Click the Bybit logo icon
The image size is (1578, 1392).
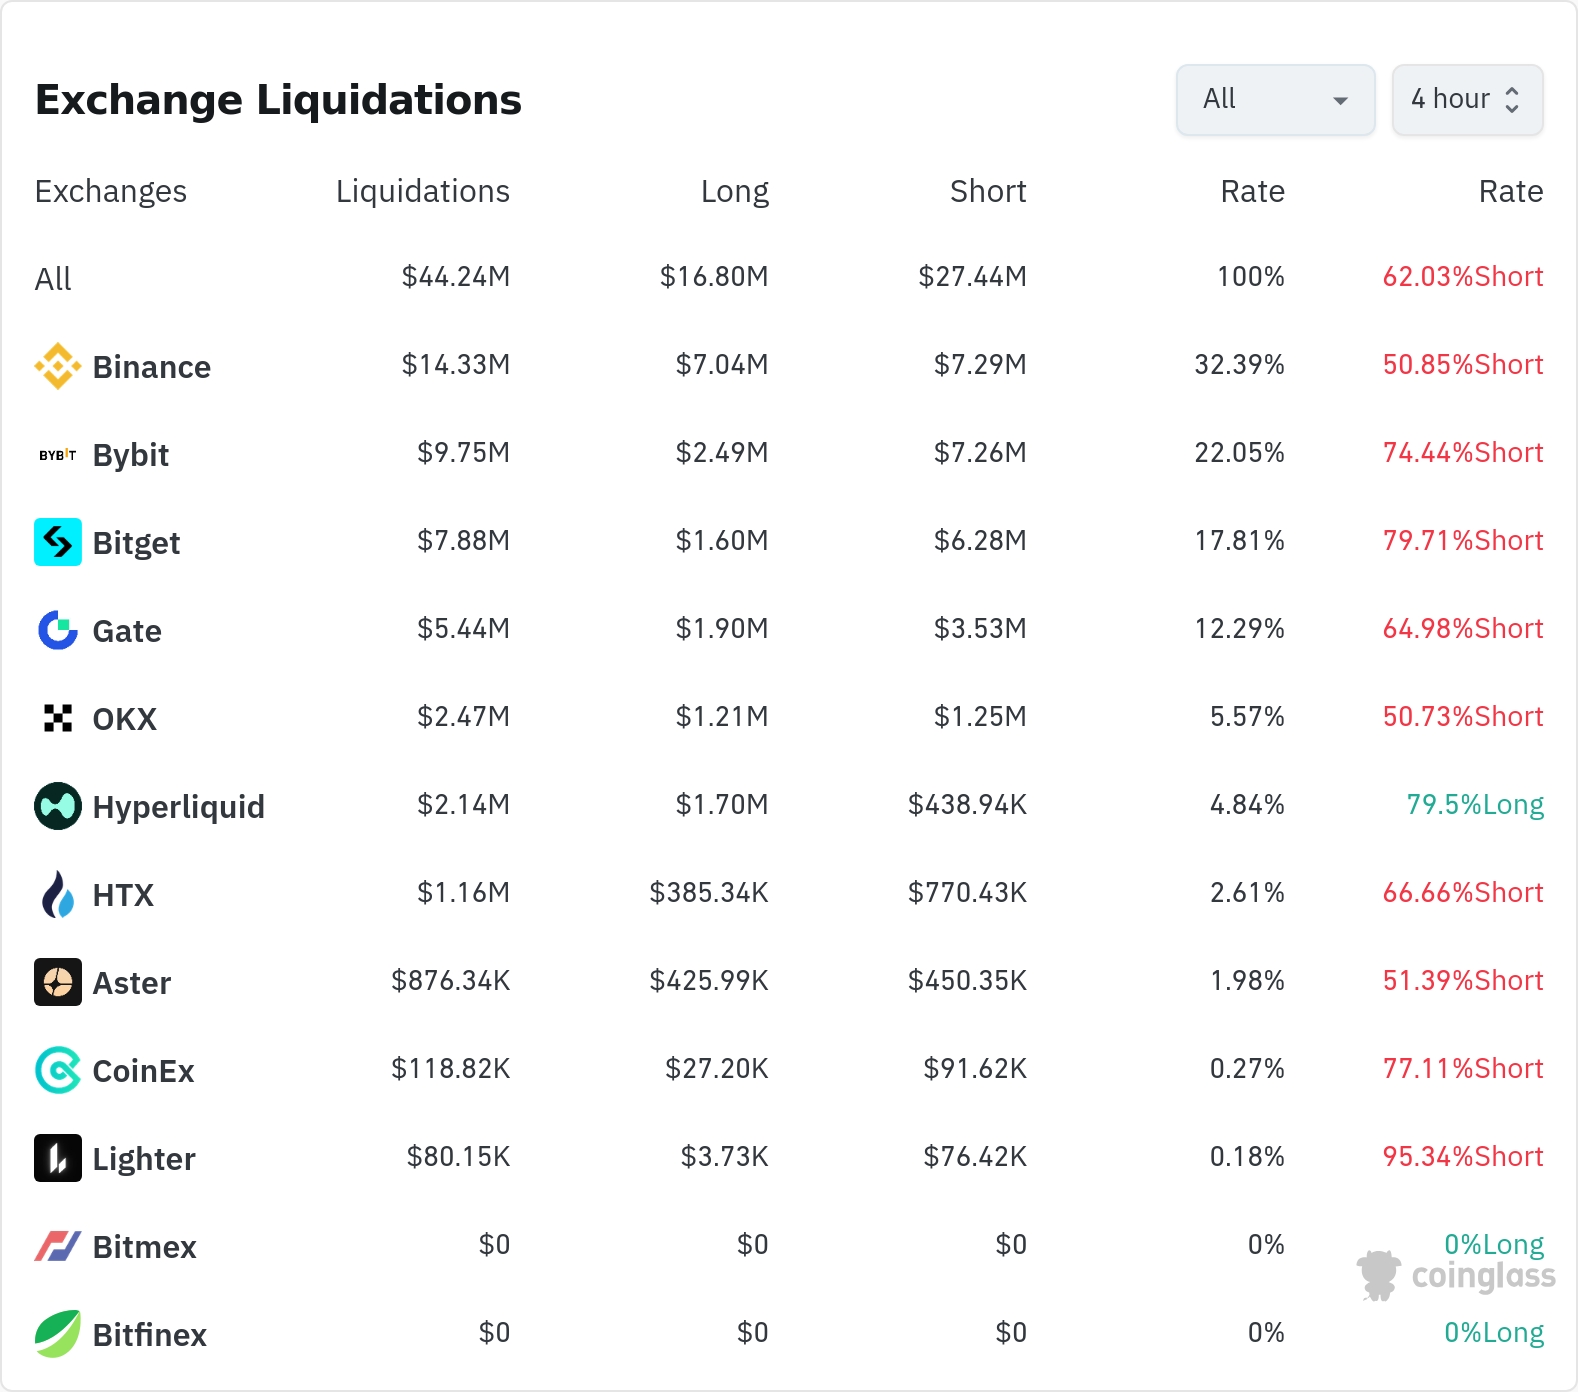point(58,455)
